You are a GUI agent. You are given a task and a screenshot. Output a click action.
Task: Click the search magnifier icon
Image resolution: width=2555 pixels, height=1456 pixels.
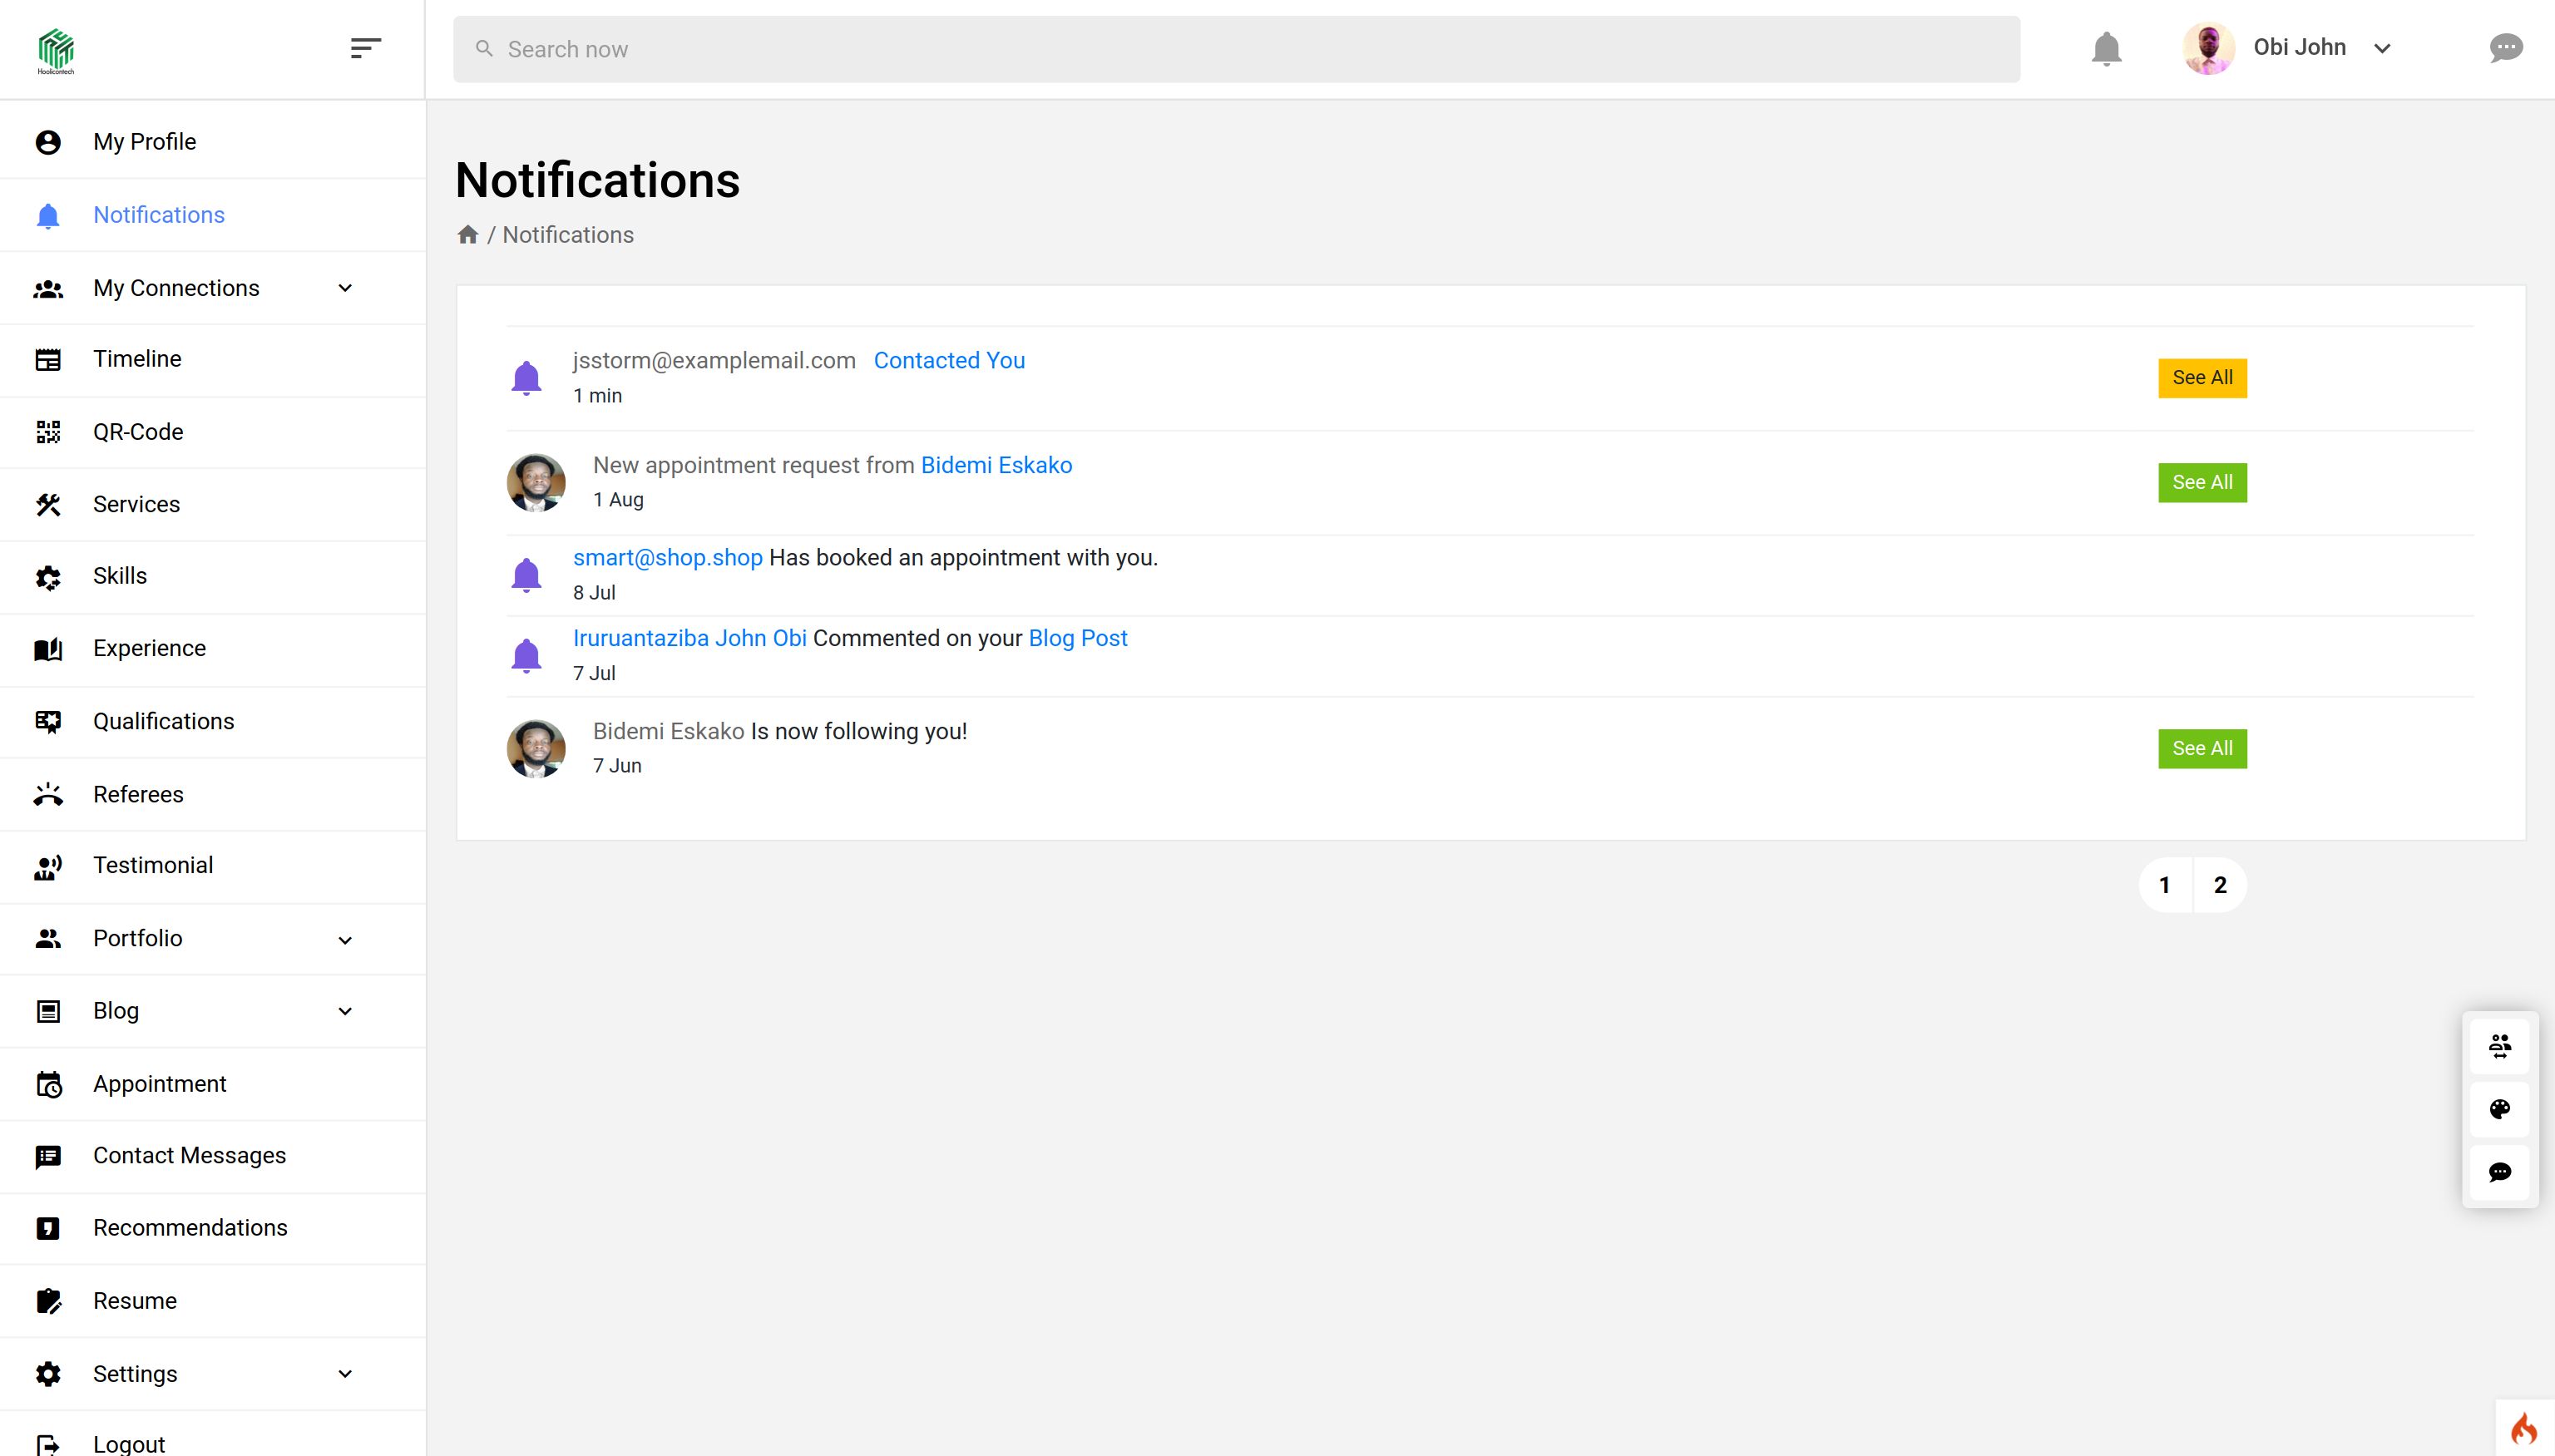click(484, 49)
